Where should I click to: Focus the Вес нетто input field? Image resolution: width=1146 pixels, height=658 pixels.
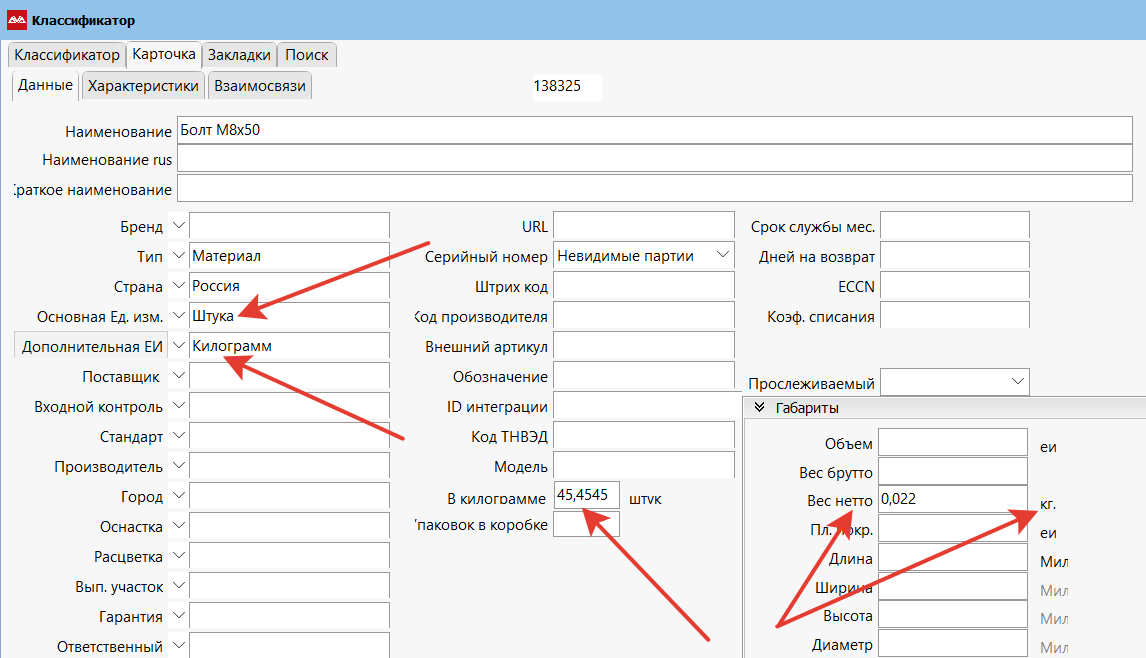(952, 499)
